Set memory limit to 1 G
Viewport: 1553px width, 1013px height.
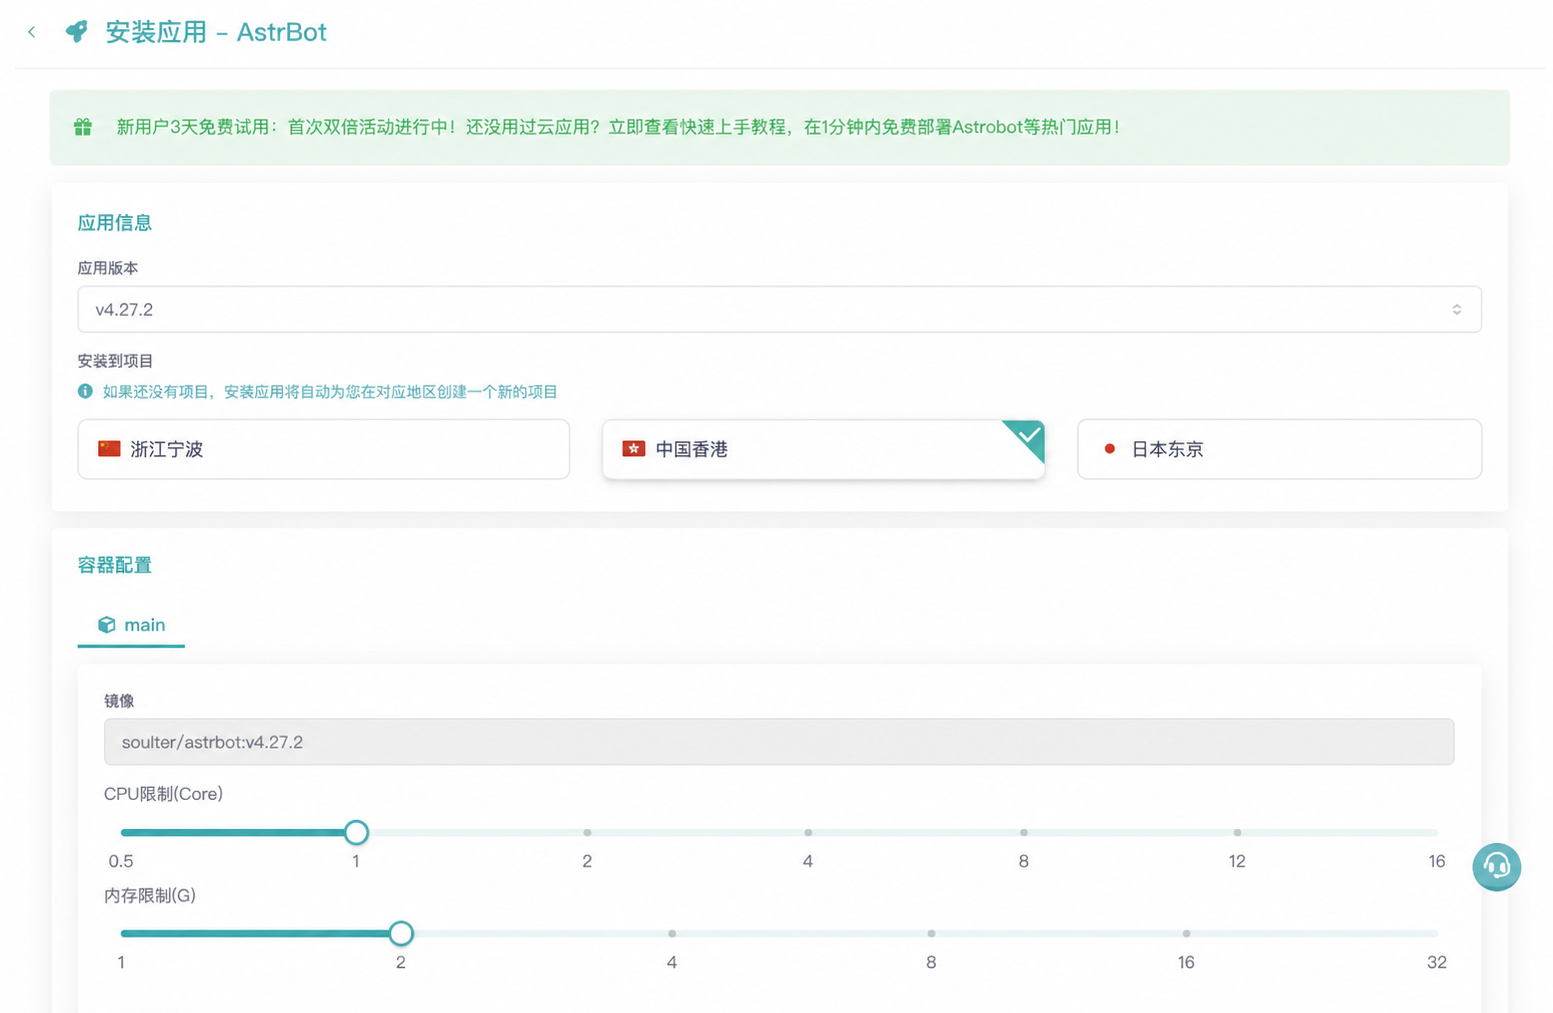point(122,933)
